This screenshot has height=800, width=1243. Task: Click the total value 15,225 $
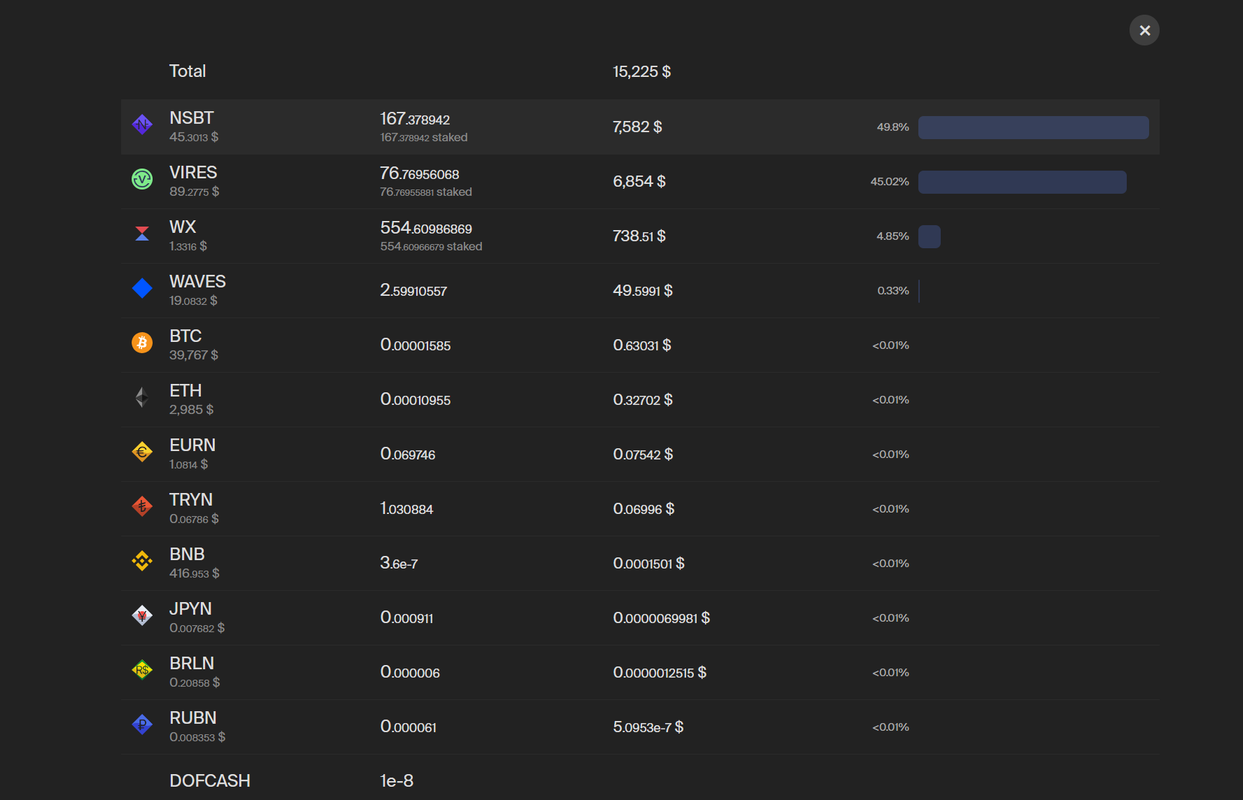642,72
